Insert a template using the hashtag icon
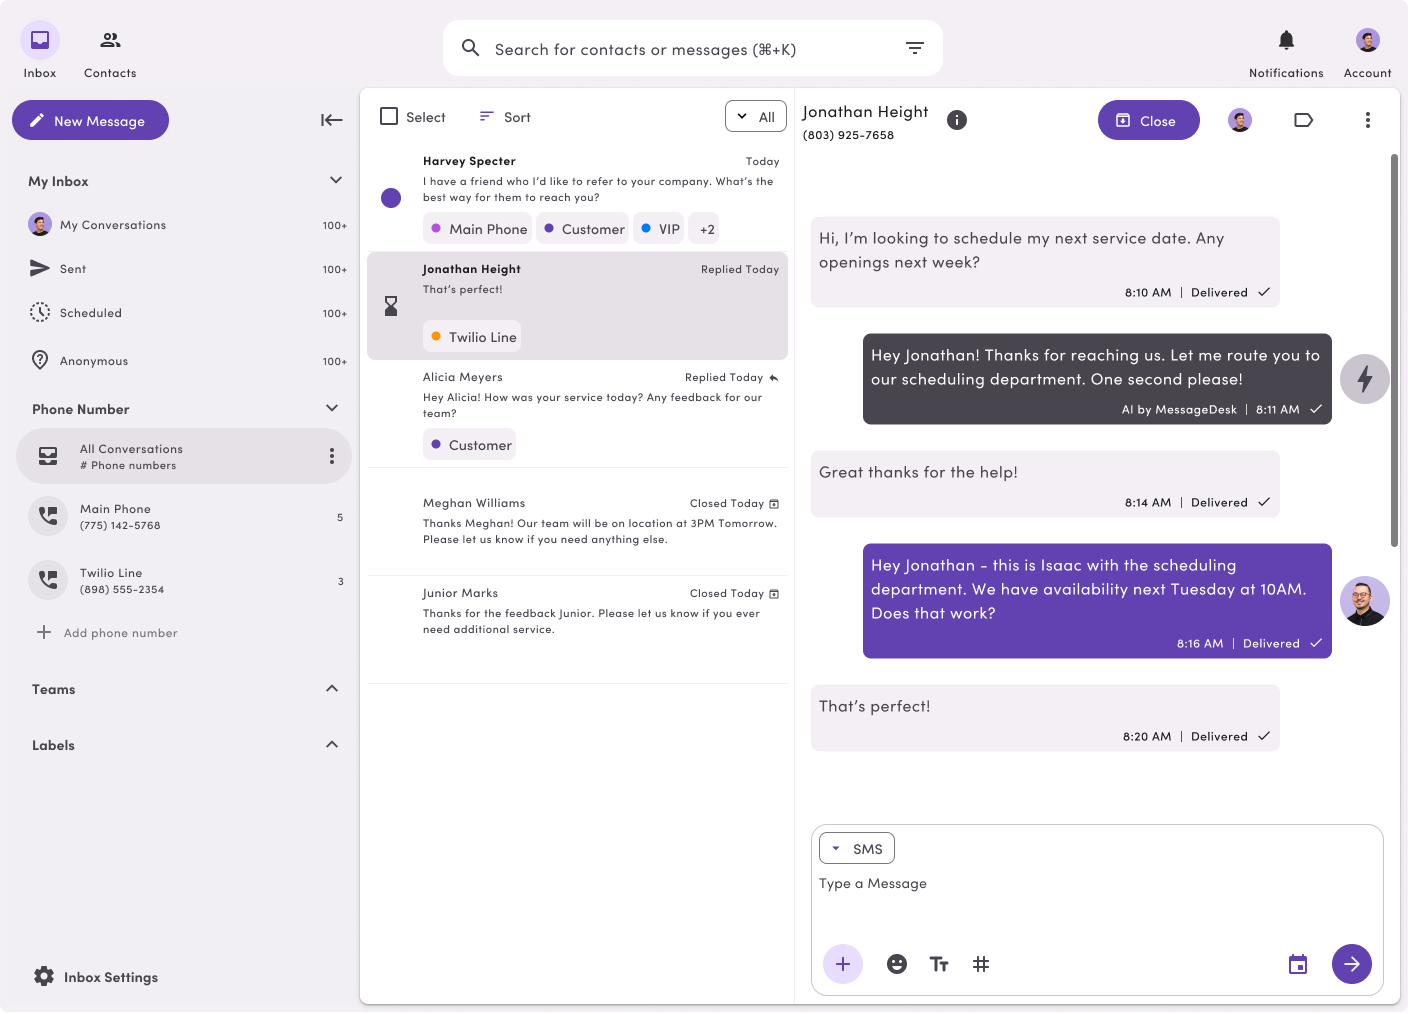The width and height of the screenshot is (1408, 1014). pos(981,964)
